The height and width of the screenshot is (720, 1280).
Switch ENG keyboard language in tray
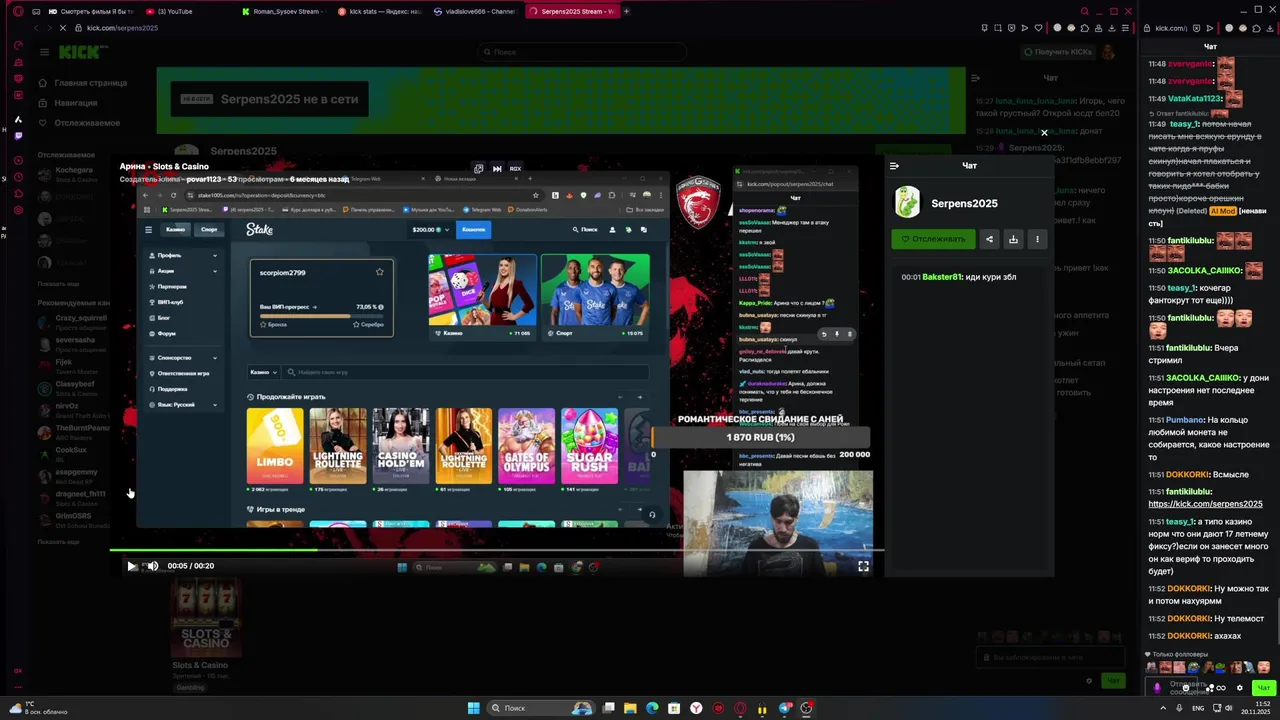click(1198, 708)
